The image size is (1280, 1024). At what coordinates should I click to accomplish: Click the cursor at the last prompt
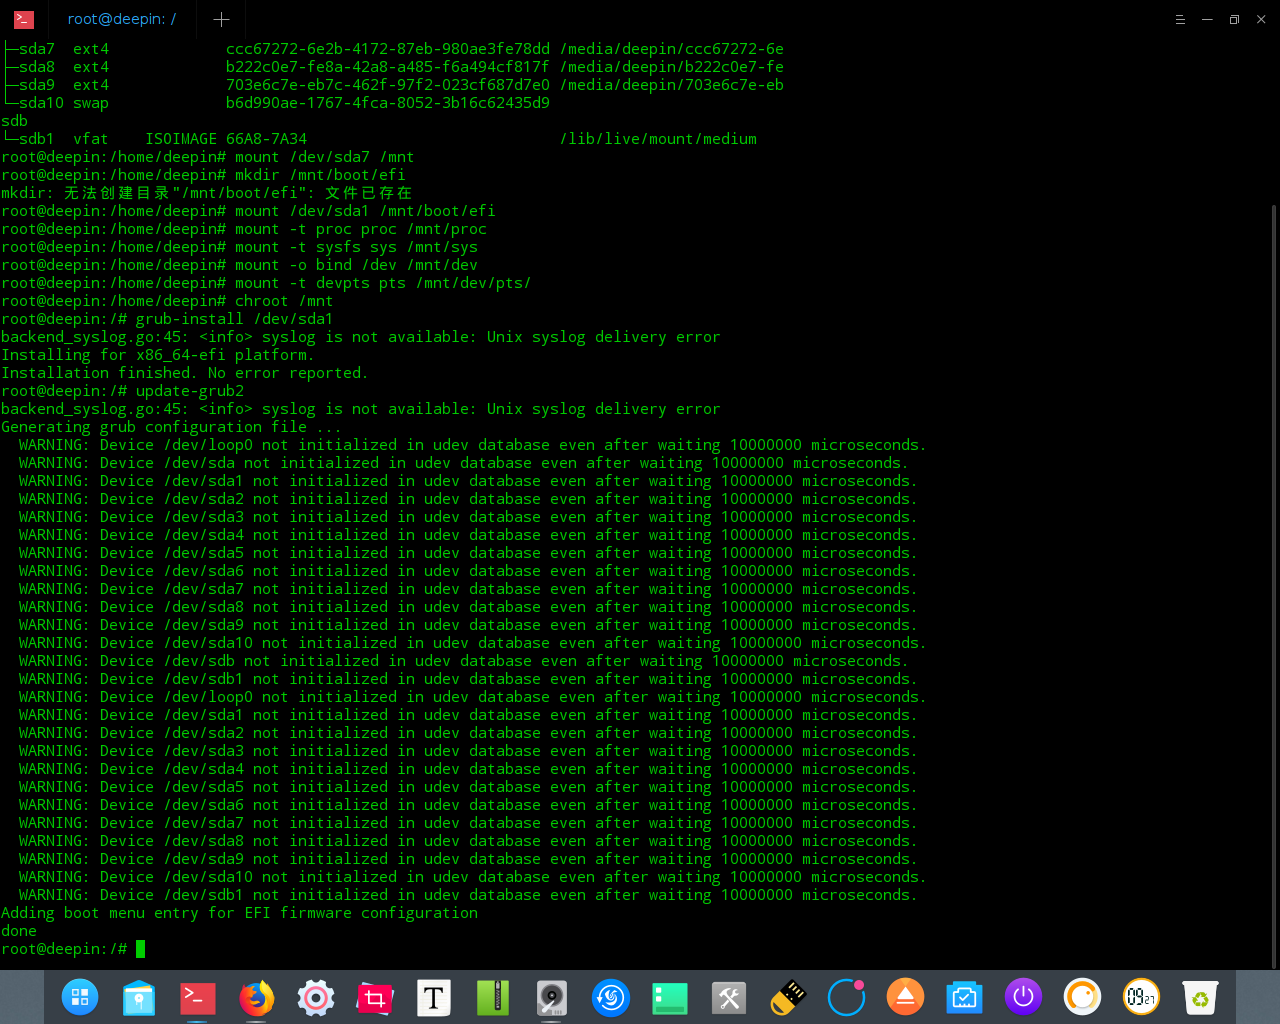click(x=141, y=949)
